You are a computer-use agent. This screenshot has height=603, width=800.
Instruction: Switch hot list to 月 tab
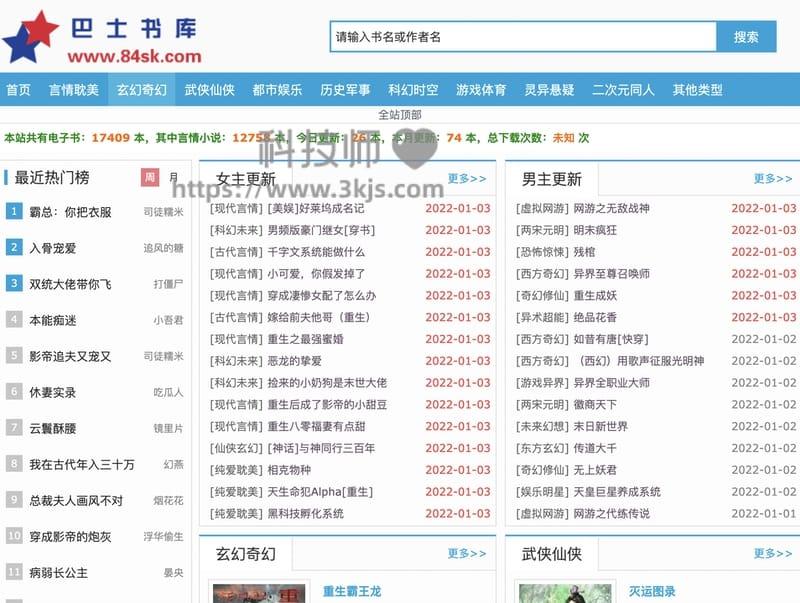point(173,177)
